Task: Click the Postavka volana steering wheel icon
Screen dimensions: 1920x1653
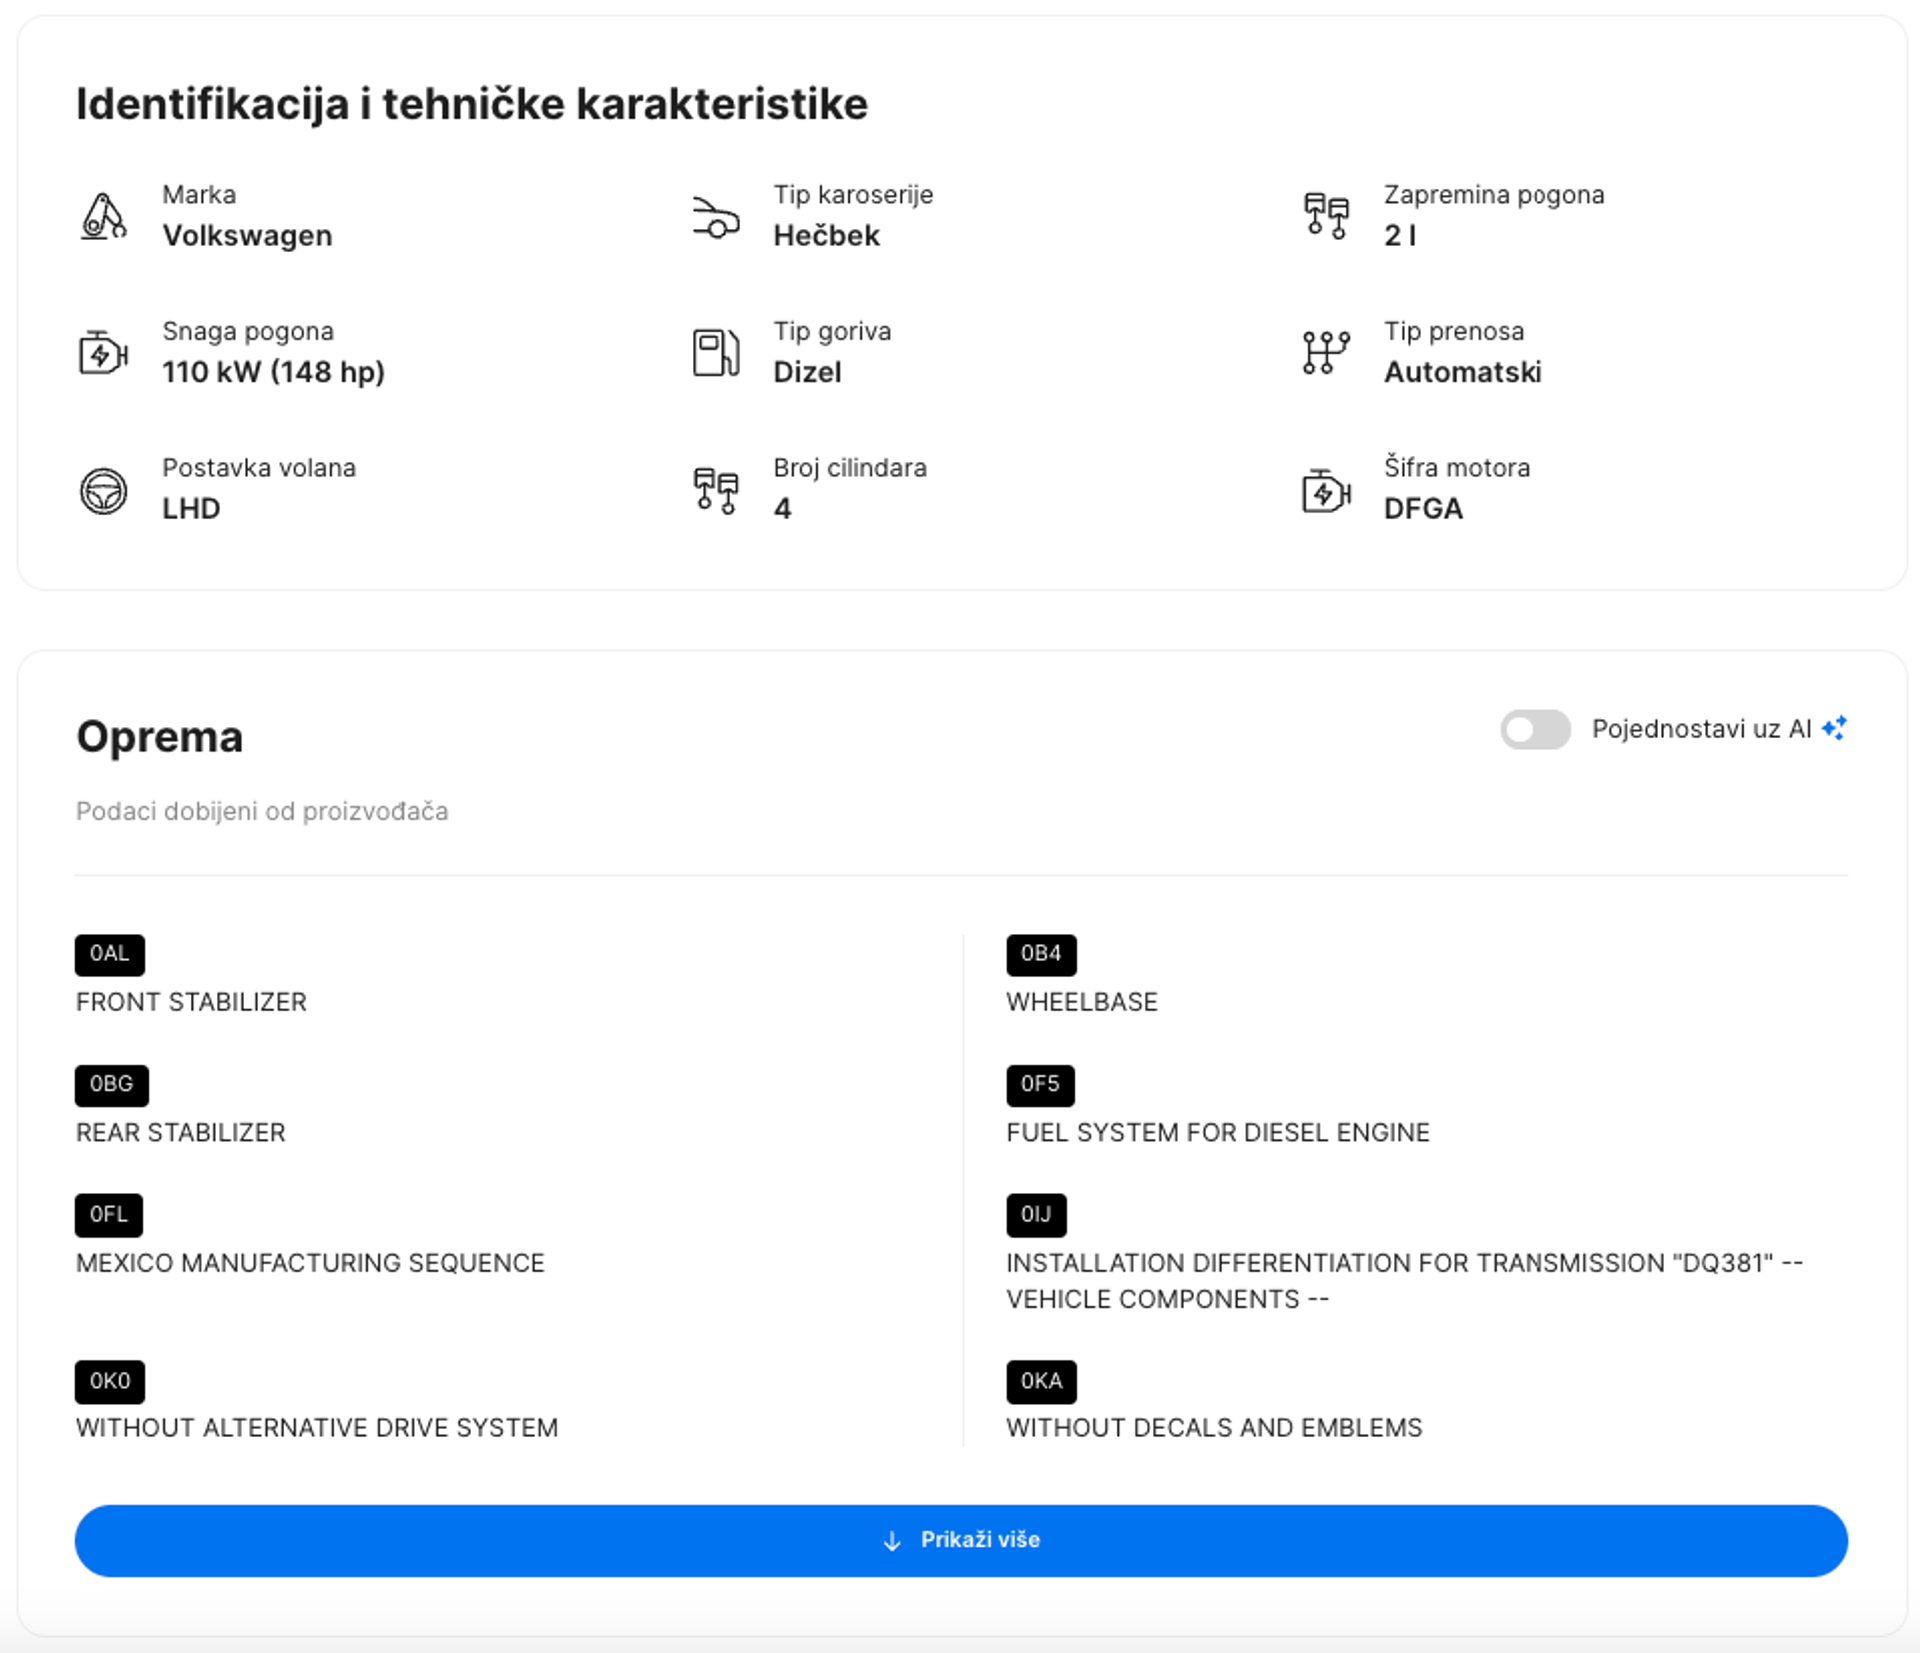Action: point(104,491)
